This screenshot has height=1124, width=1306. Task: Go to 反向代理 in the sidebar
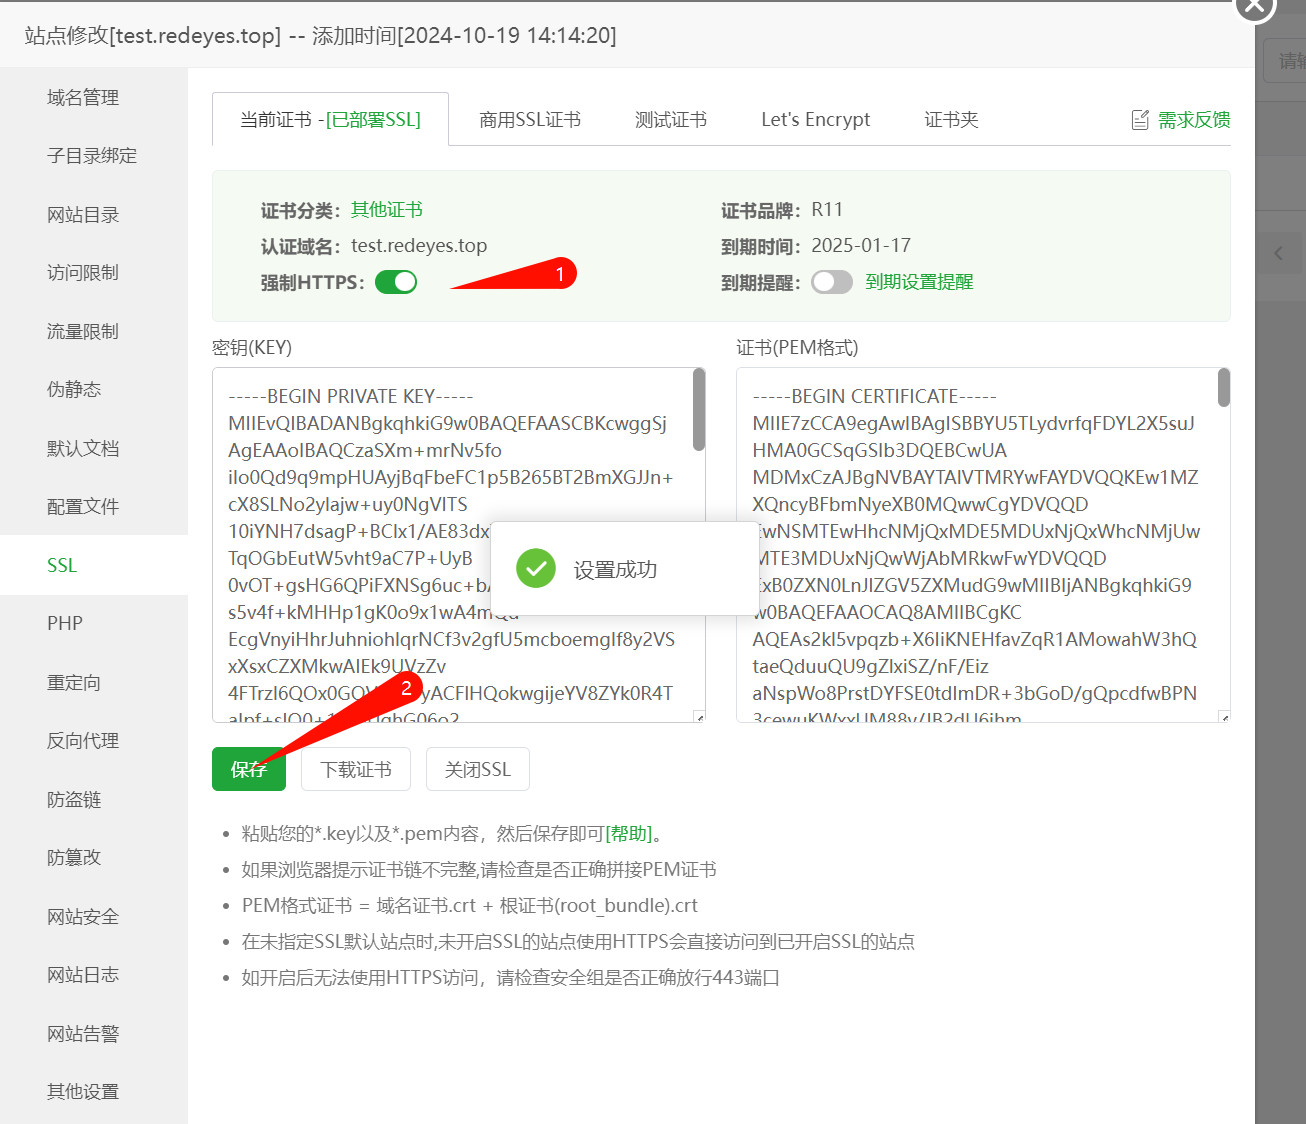pyautogui.click(x=83, y=740)
